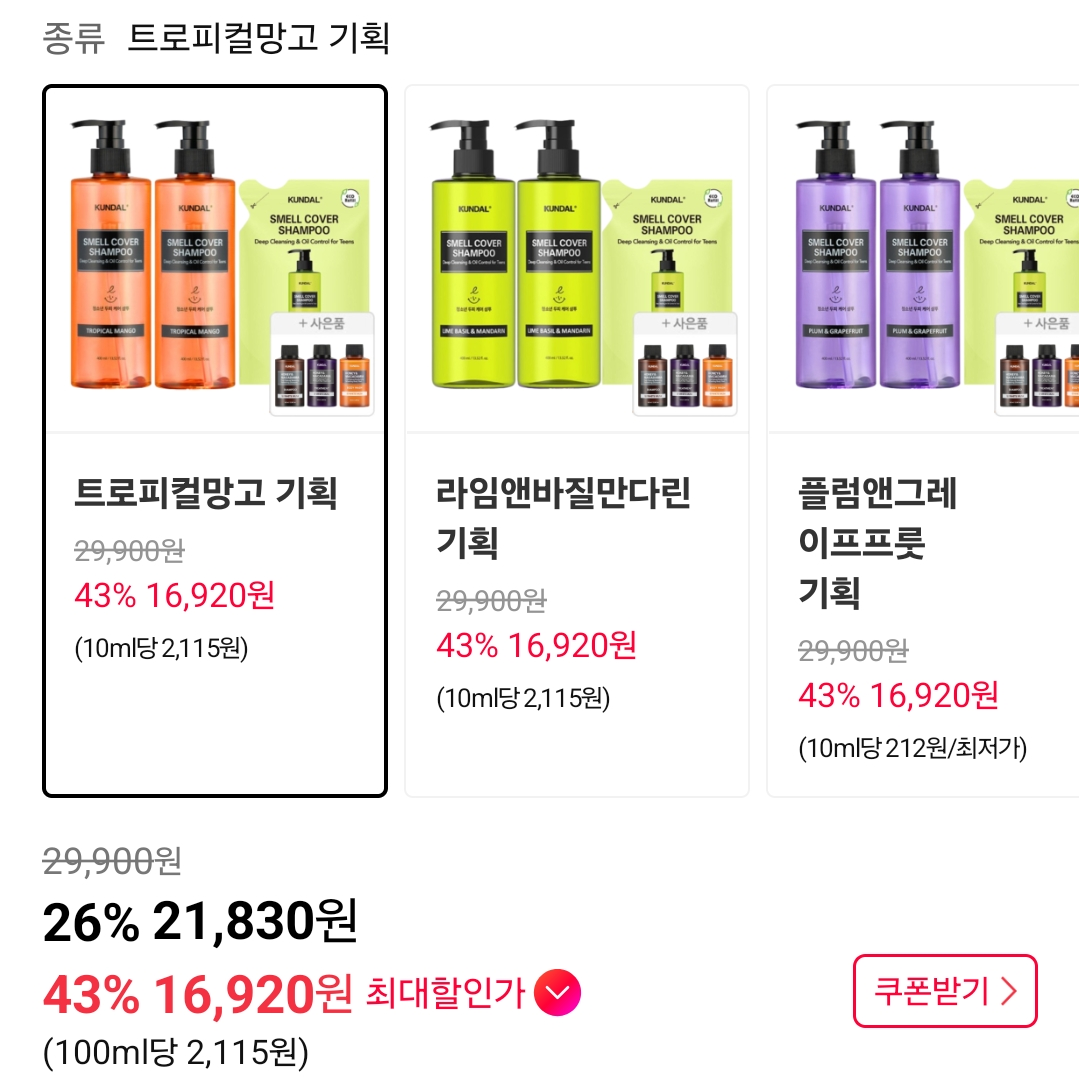Click the 최대할인가 label text
Image resolution: width=1079 pixels, height=1092 pixels.
[x=445, y=992]
